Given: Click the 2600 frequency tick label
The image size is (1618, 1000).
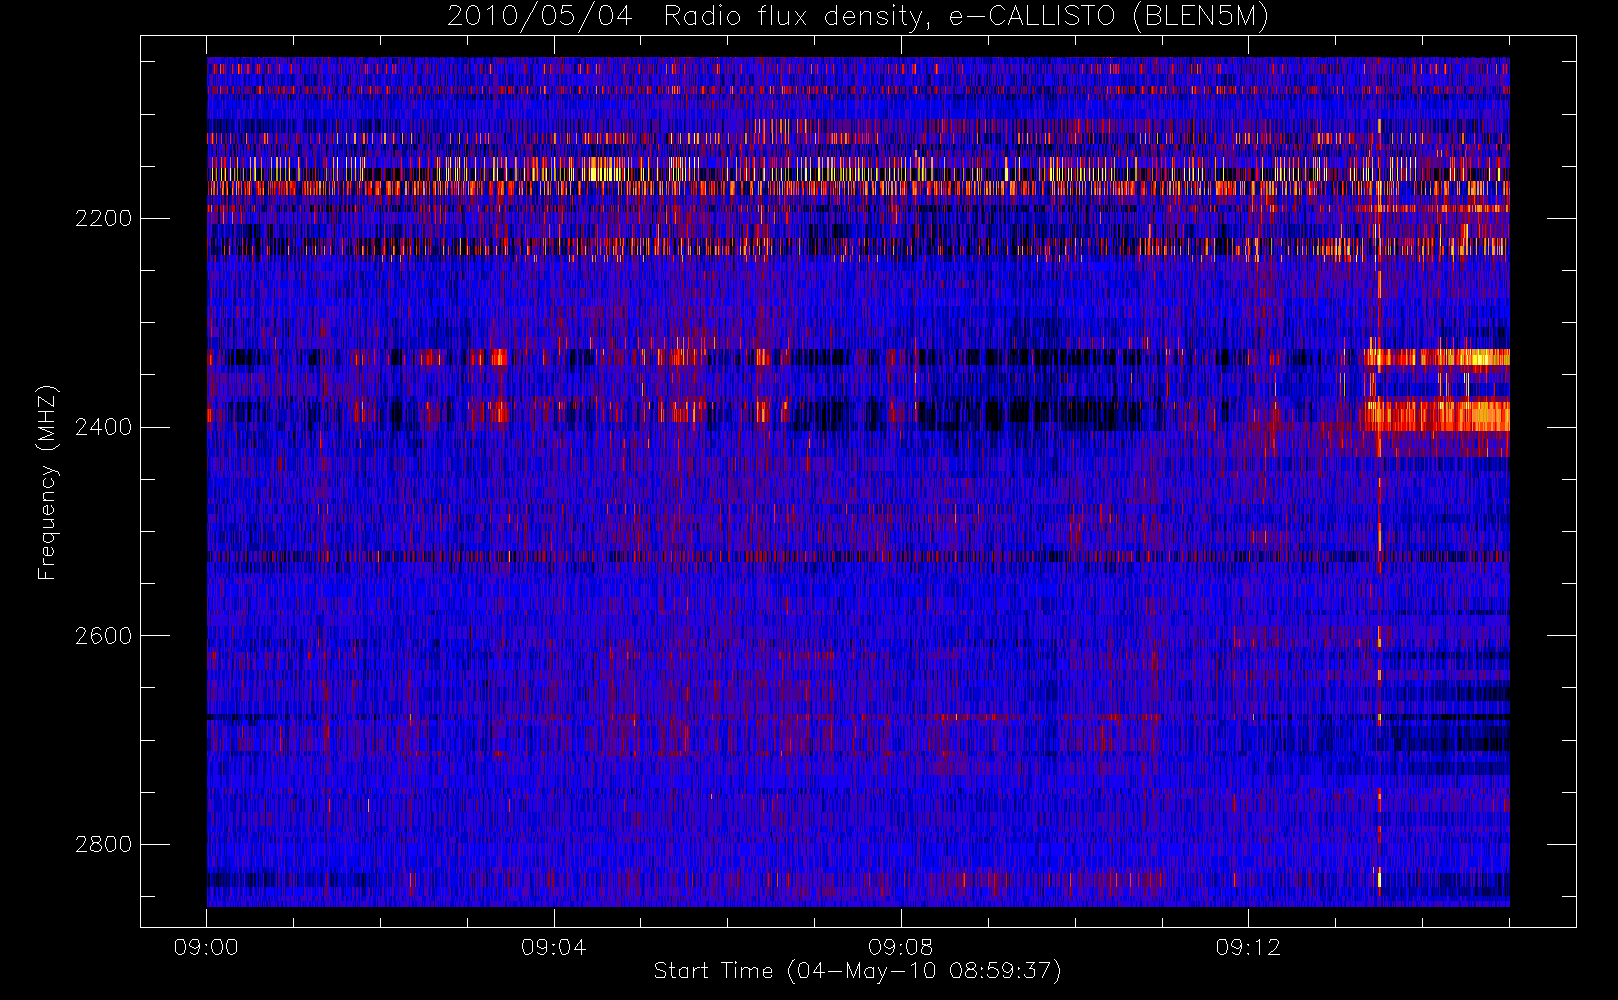Looking at the screenshot, I should (103, 637).
